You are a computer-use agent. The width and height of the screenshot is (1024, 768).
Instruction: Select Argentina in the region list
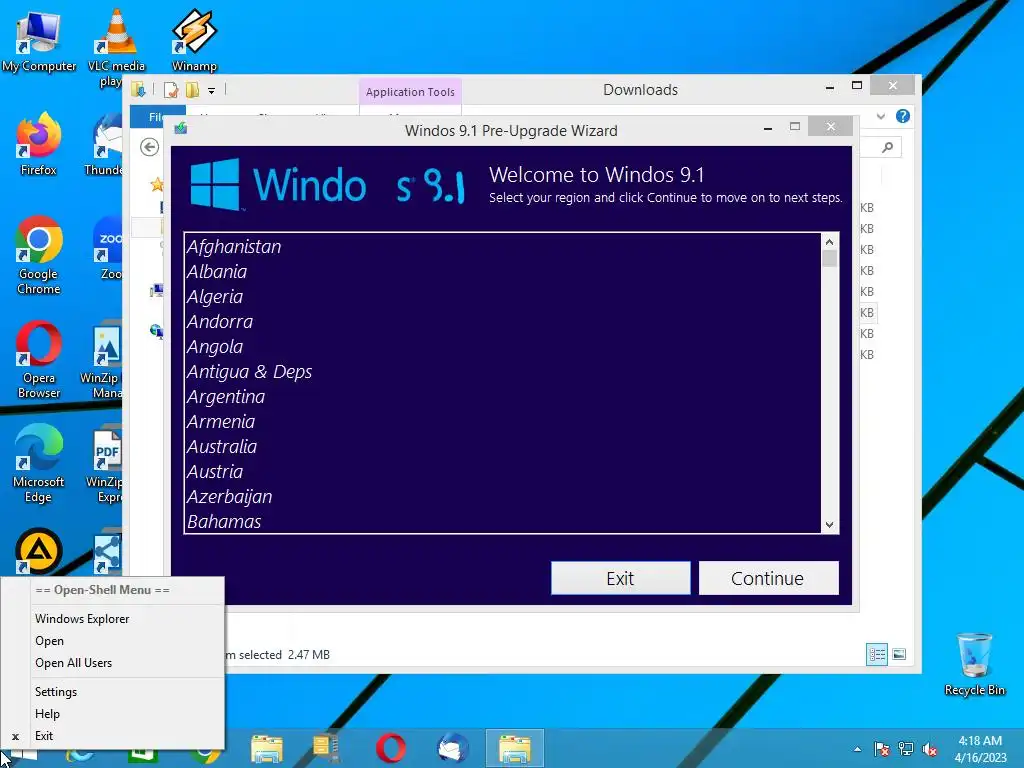coord(503,396)
